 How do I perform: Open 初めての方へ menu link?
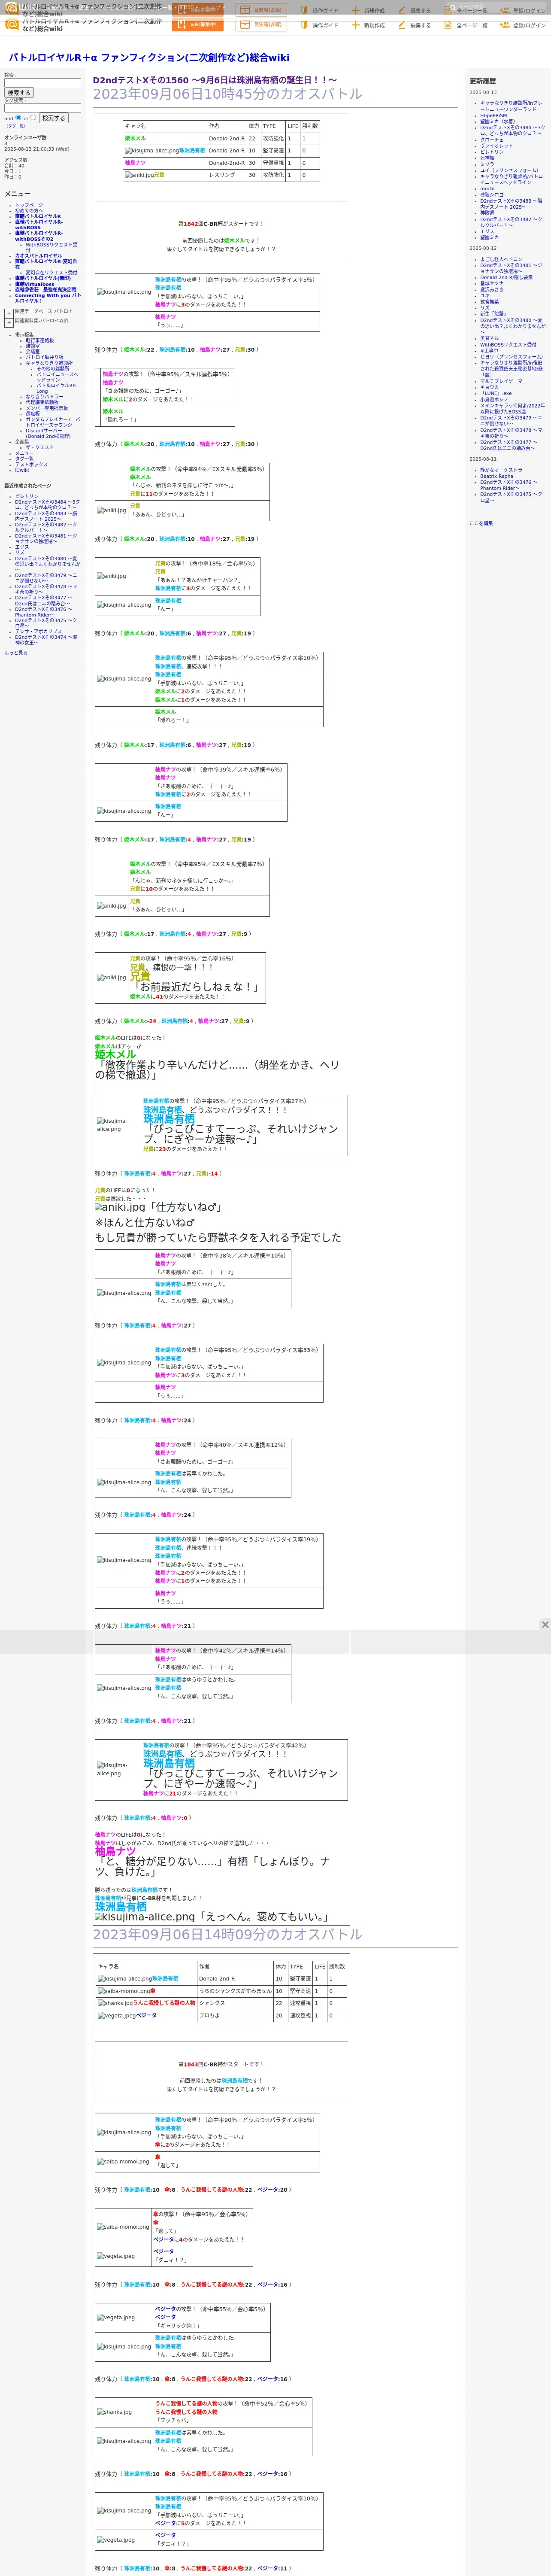pyautogui.click(x=29, y=211)
